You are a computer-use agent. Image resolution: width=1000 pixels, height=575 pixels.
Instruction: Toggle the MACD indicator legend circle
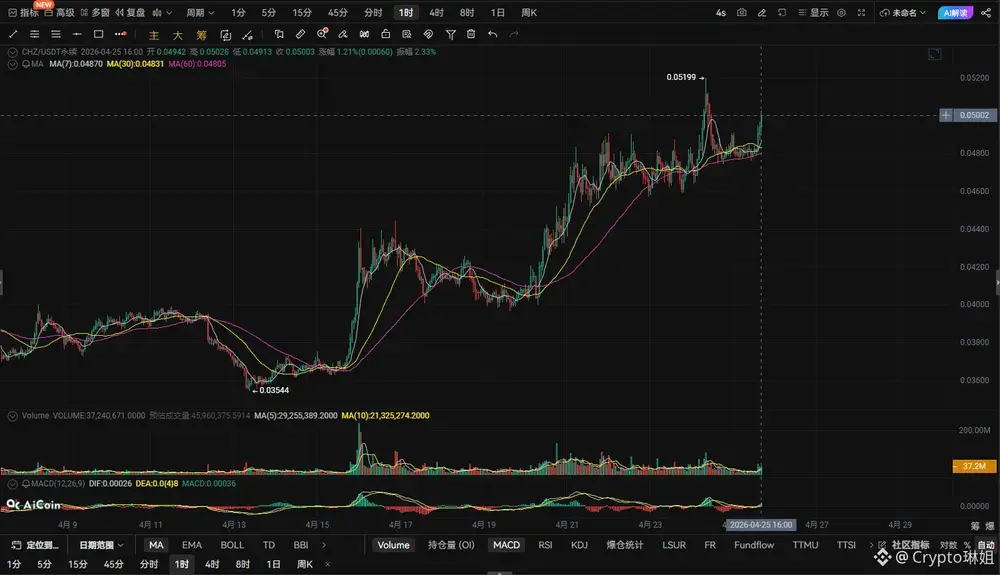pyautogui.click(x=12, y=484)
